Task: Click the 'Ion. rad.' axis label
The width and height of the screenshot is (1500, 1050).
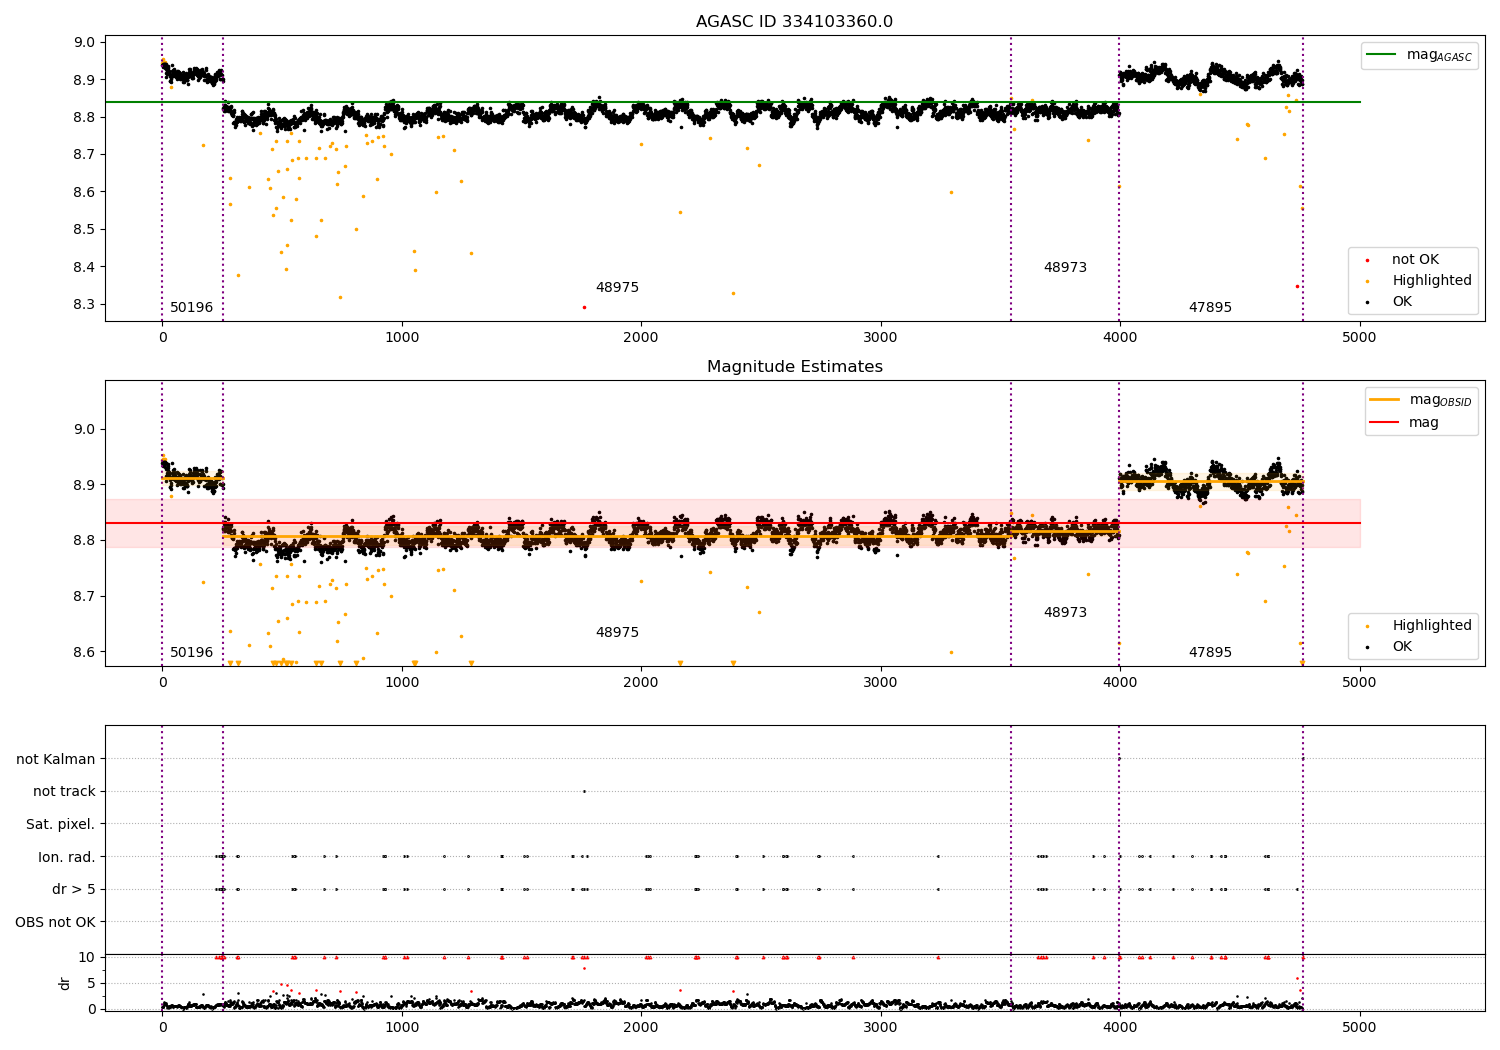Action: pyautogui.click(x=67, y=857)
